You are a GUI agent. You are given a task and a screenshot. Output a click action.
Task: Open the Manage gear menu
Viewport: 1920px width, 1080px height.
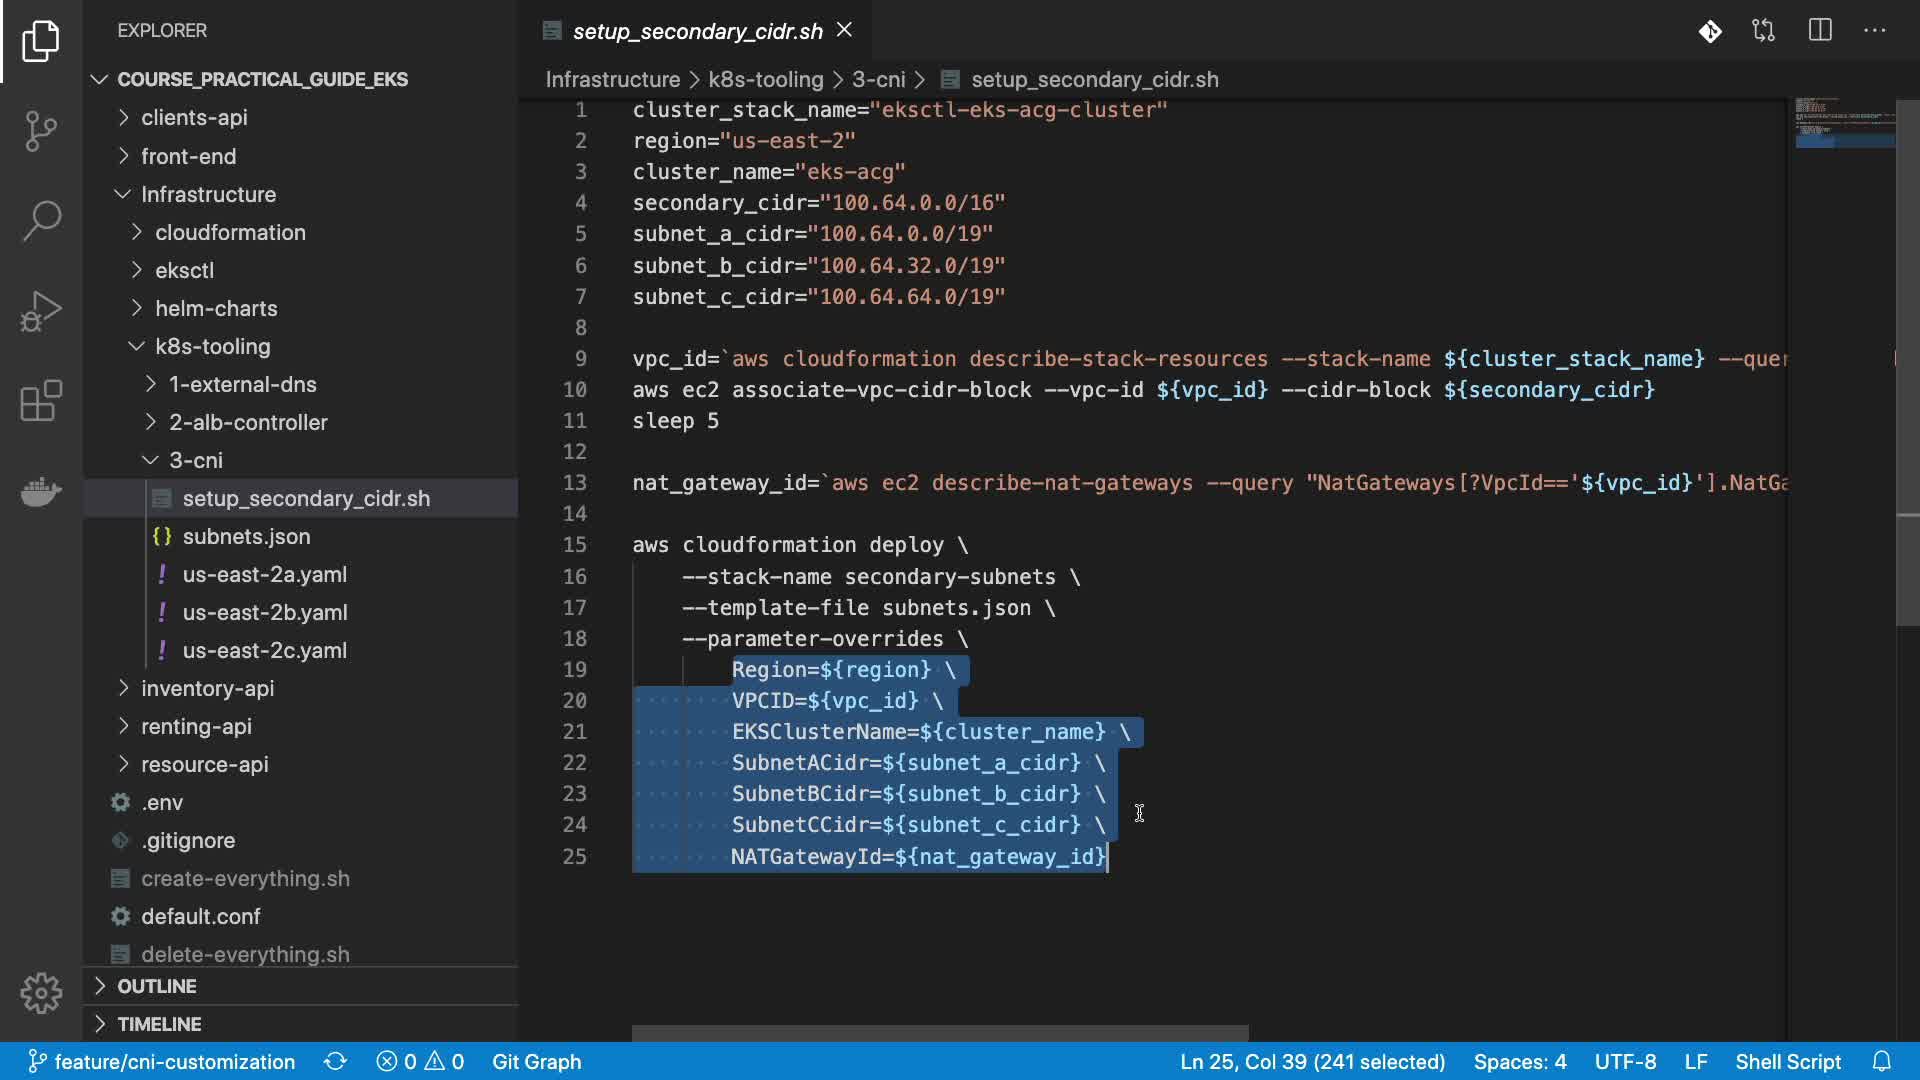[41, 993]
